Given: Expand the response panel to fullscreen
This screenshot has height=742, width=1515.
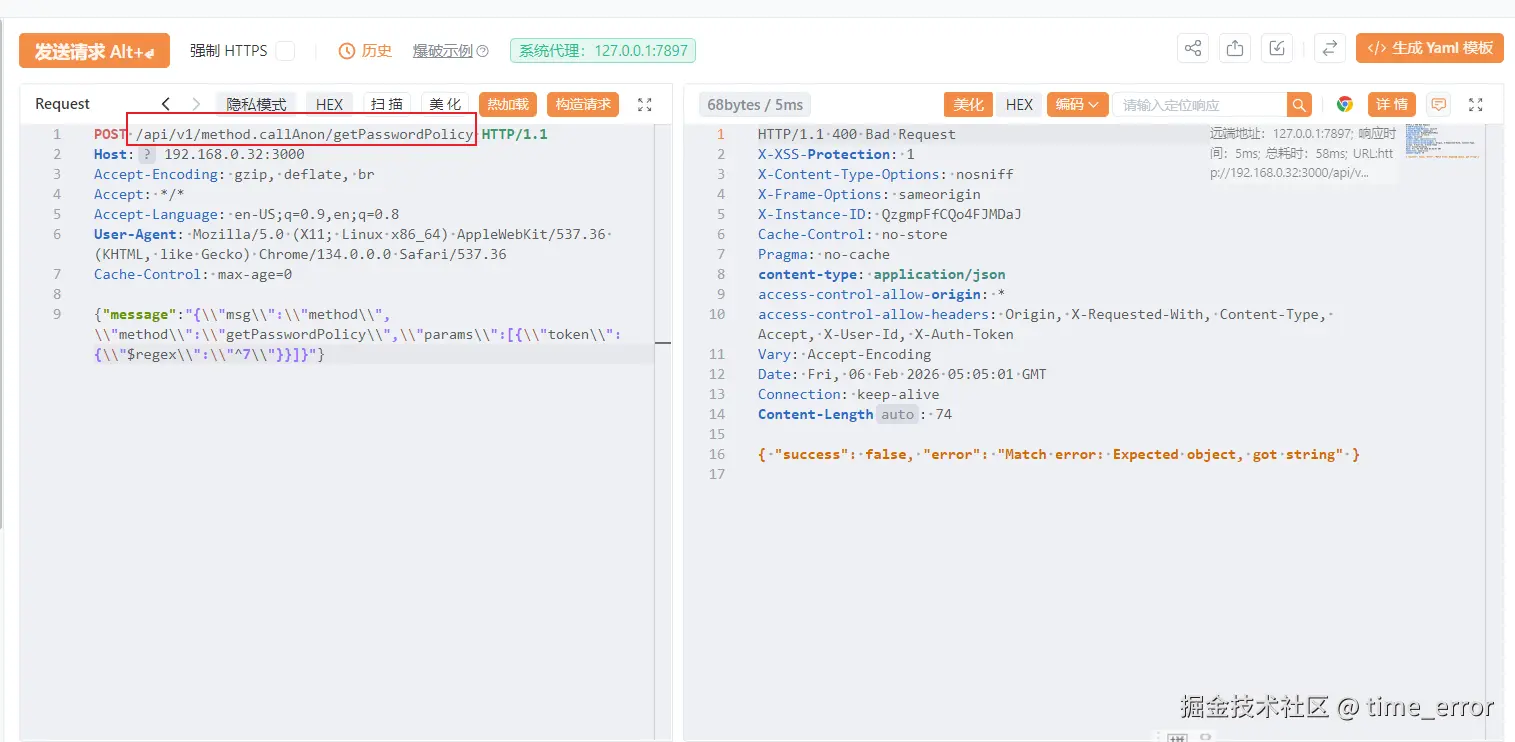Looking at the screenshot, I should click(x=1475, y=104).
